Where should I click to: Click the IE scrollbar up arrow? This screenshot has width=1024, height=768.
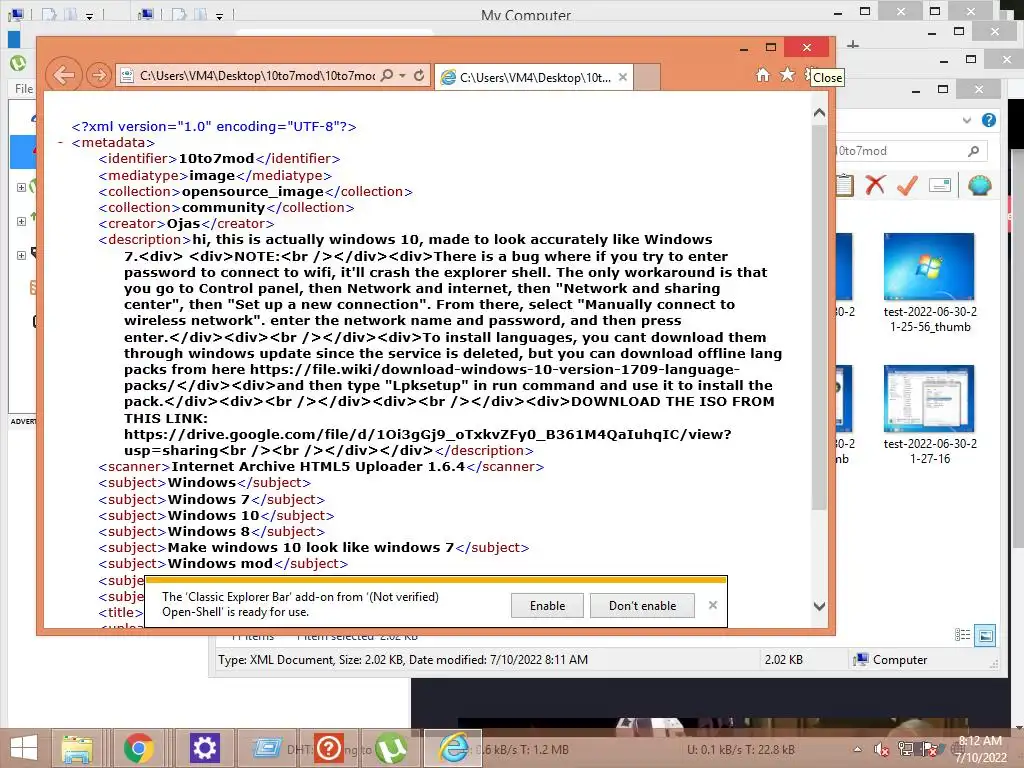[x=820, y=113]
